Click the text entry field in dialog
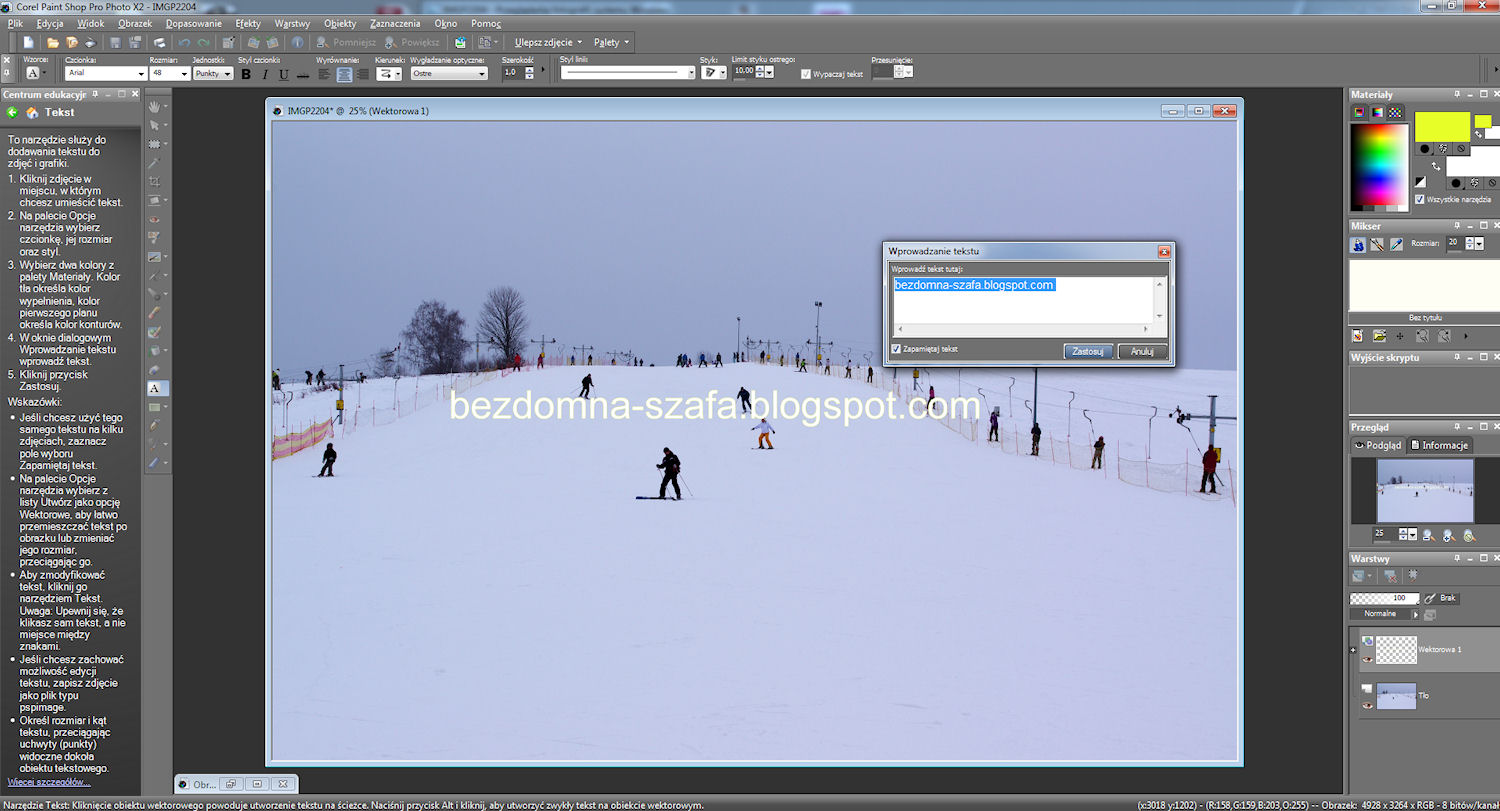1500x811 pixels. [x=1023, y=300]
